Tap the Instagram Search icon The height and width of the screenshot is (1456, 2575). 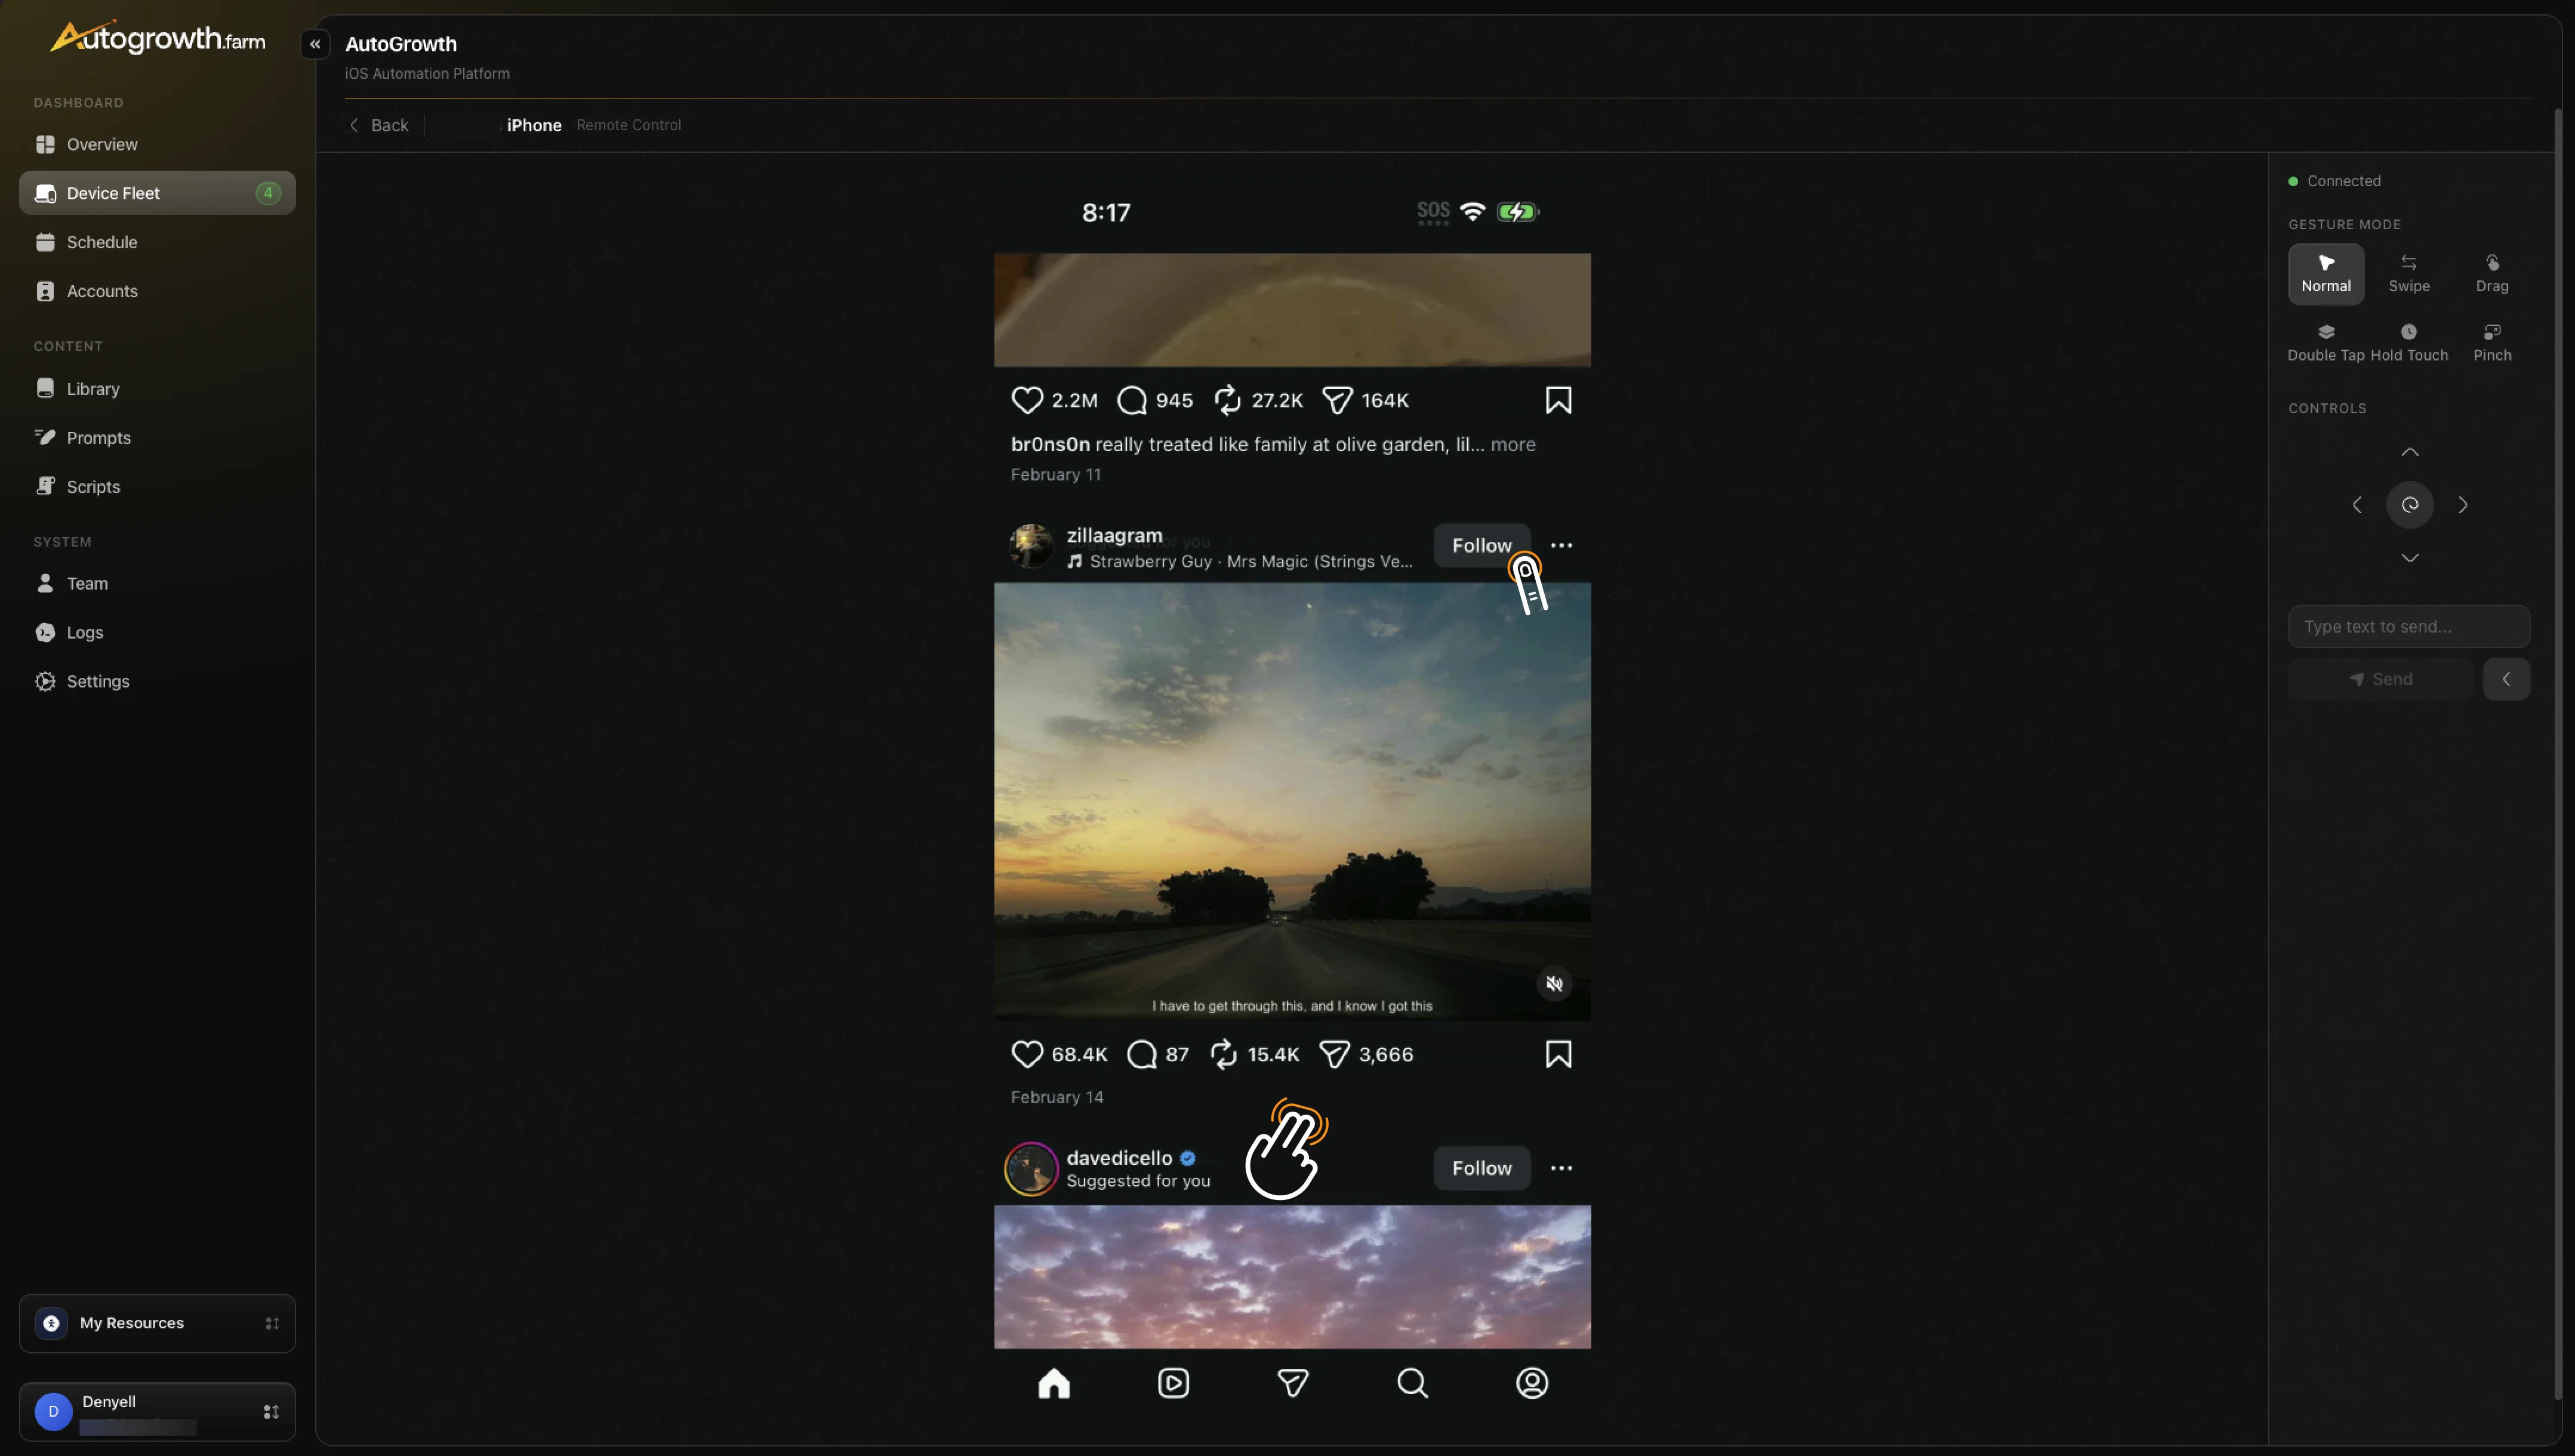click(x=1412, y=1383)
